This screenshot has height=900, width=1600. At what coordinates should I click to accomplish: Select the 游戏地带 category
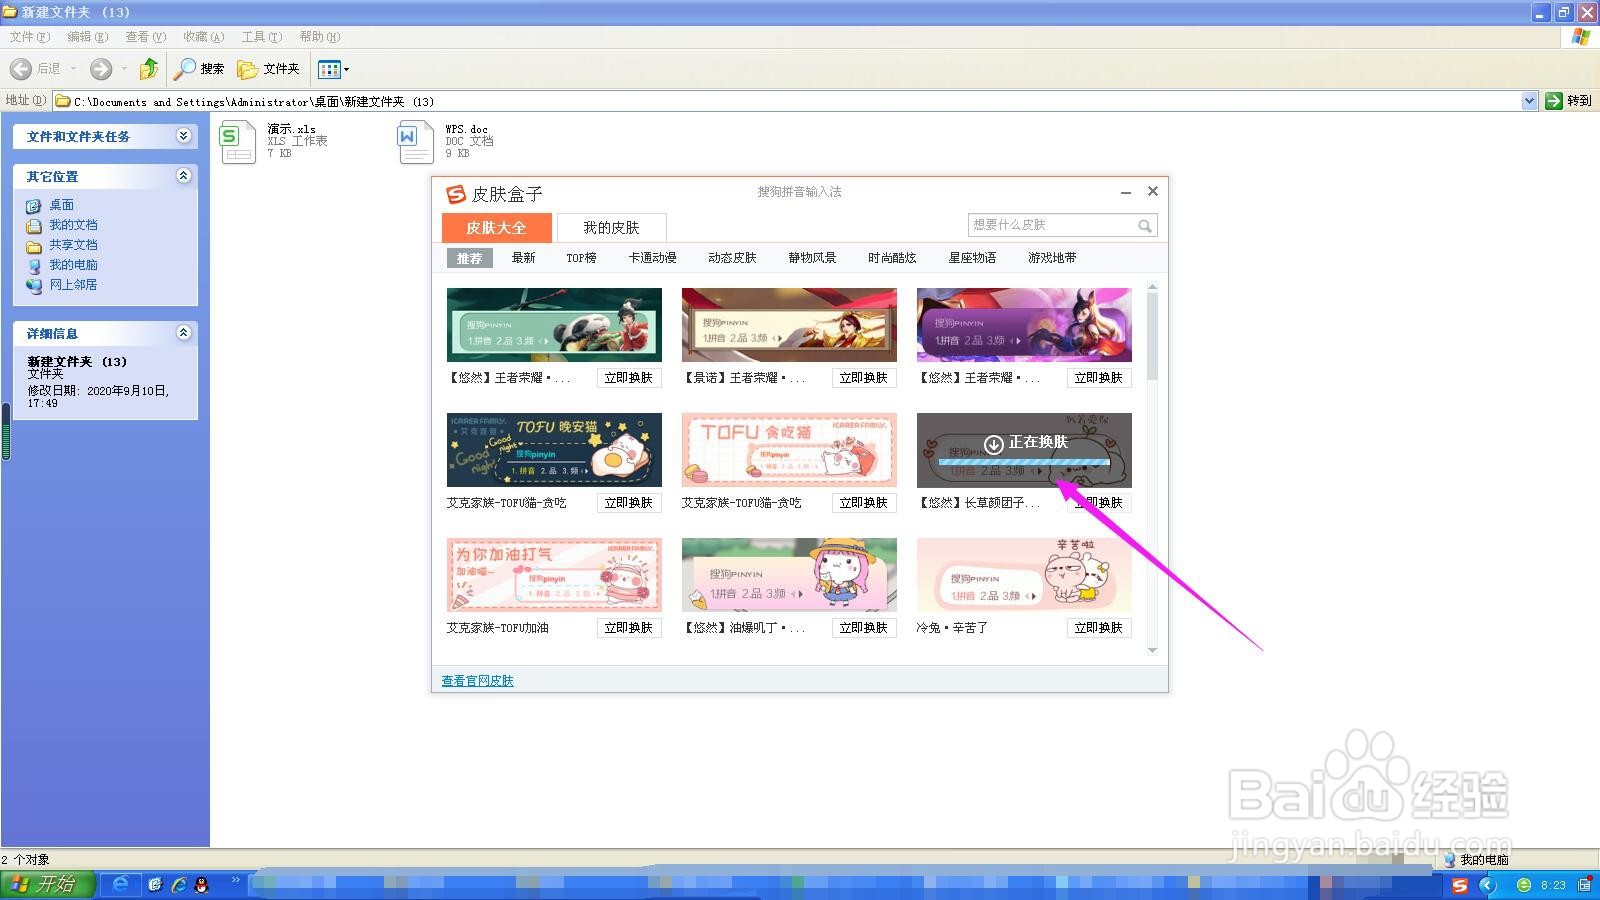point(1052,258)
